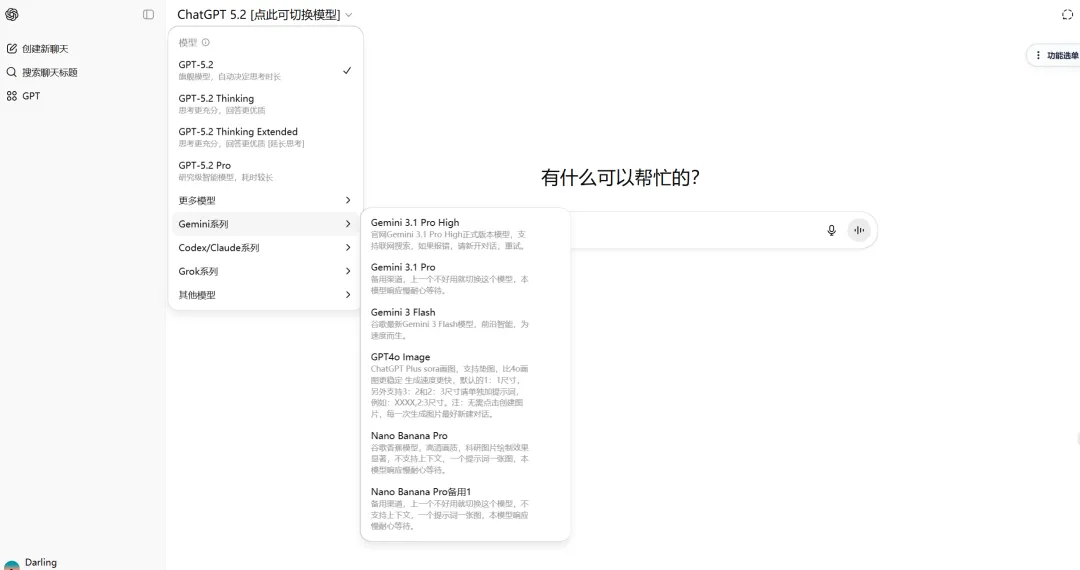This screenshot has height=570, width=1080.
Task: Click the ChatGPT logo in the sidebar
Action: (12, 14)
